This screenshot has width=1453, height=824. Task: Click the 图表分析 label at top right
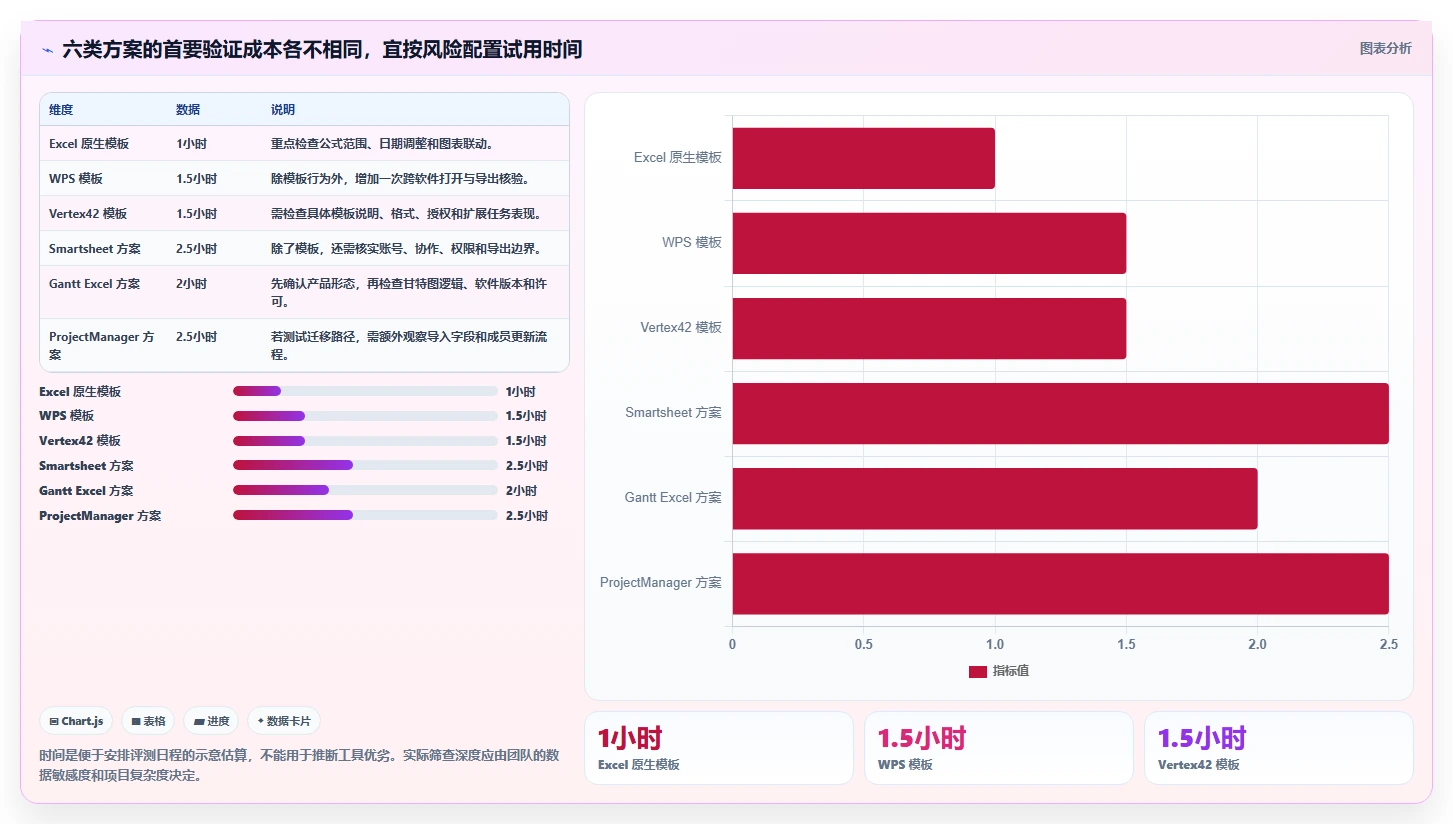(1385, 48)
